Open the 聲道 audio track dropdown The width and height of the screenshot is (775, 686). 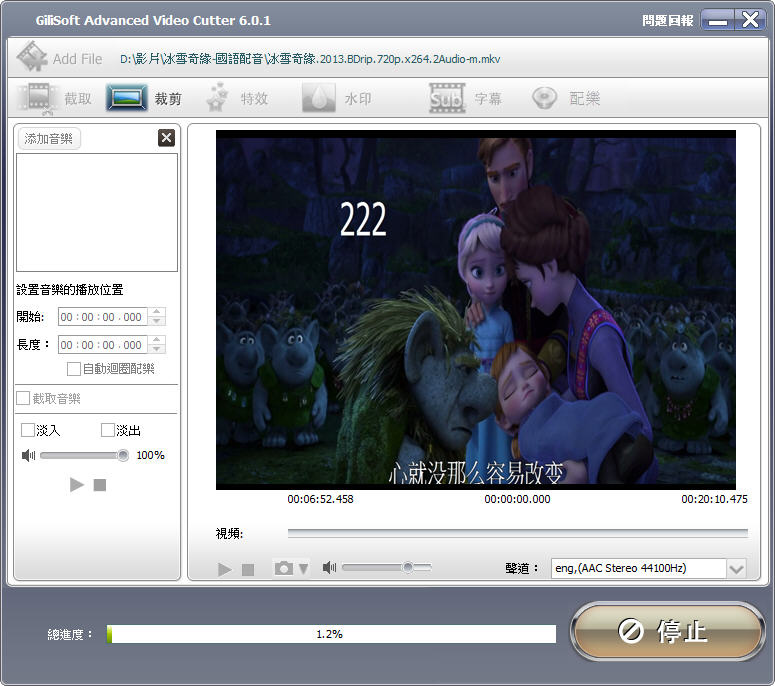click(736, 569)
